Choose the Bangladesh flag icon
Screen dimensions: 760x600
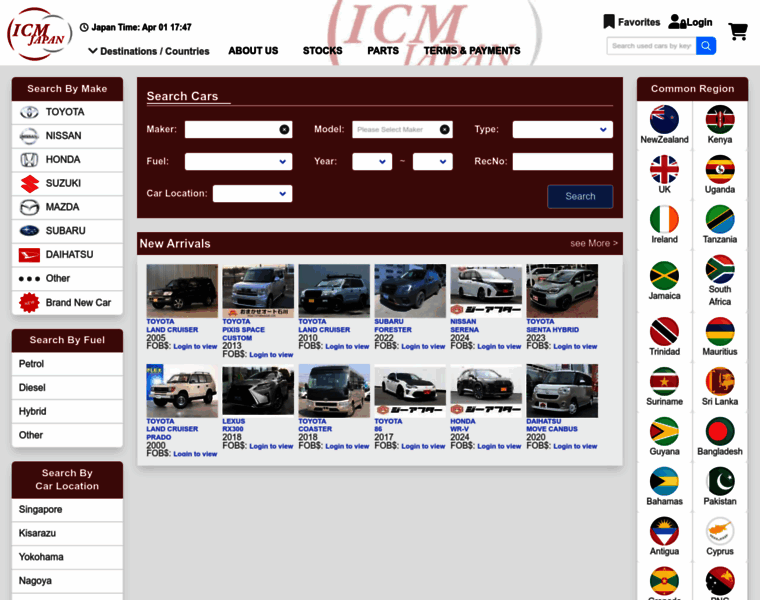click(720, 431)
